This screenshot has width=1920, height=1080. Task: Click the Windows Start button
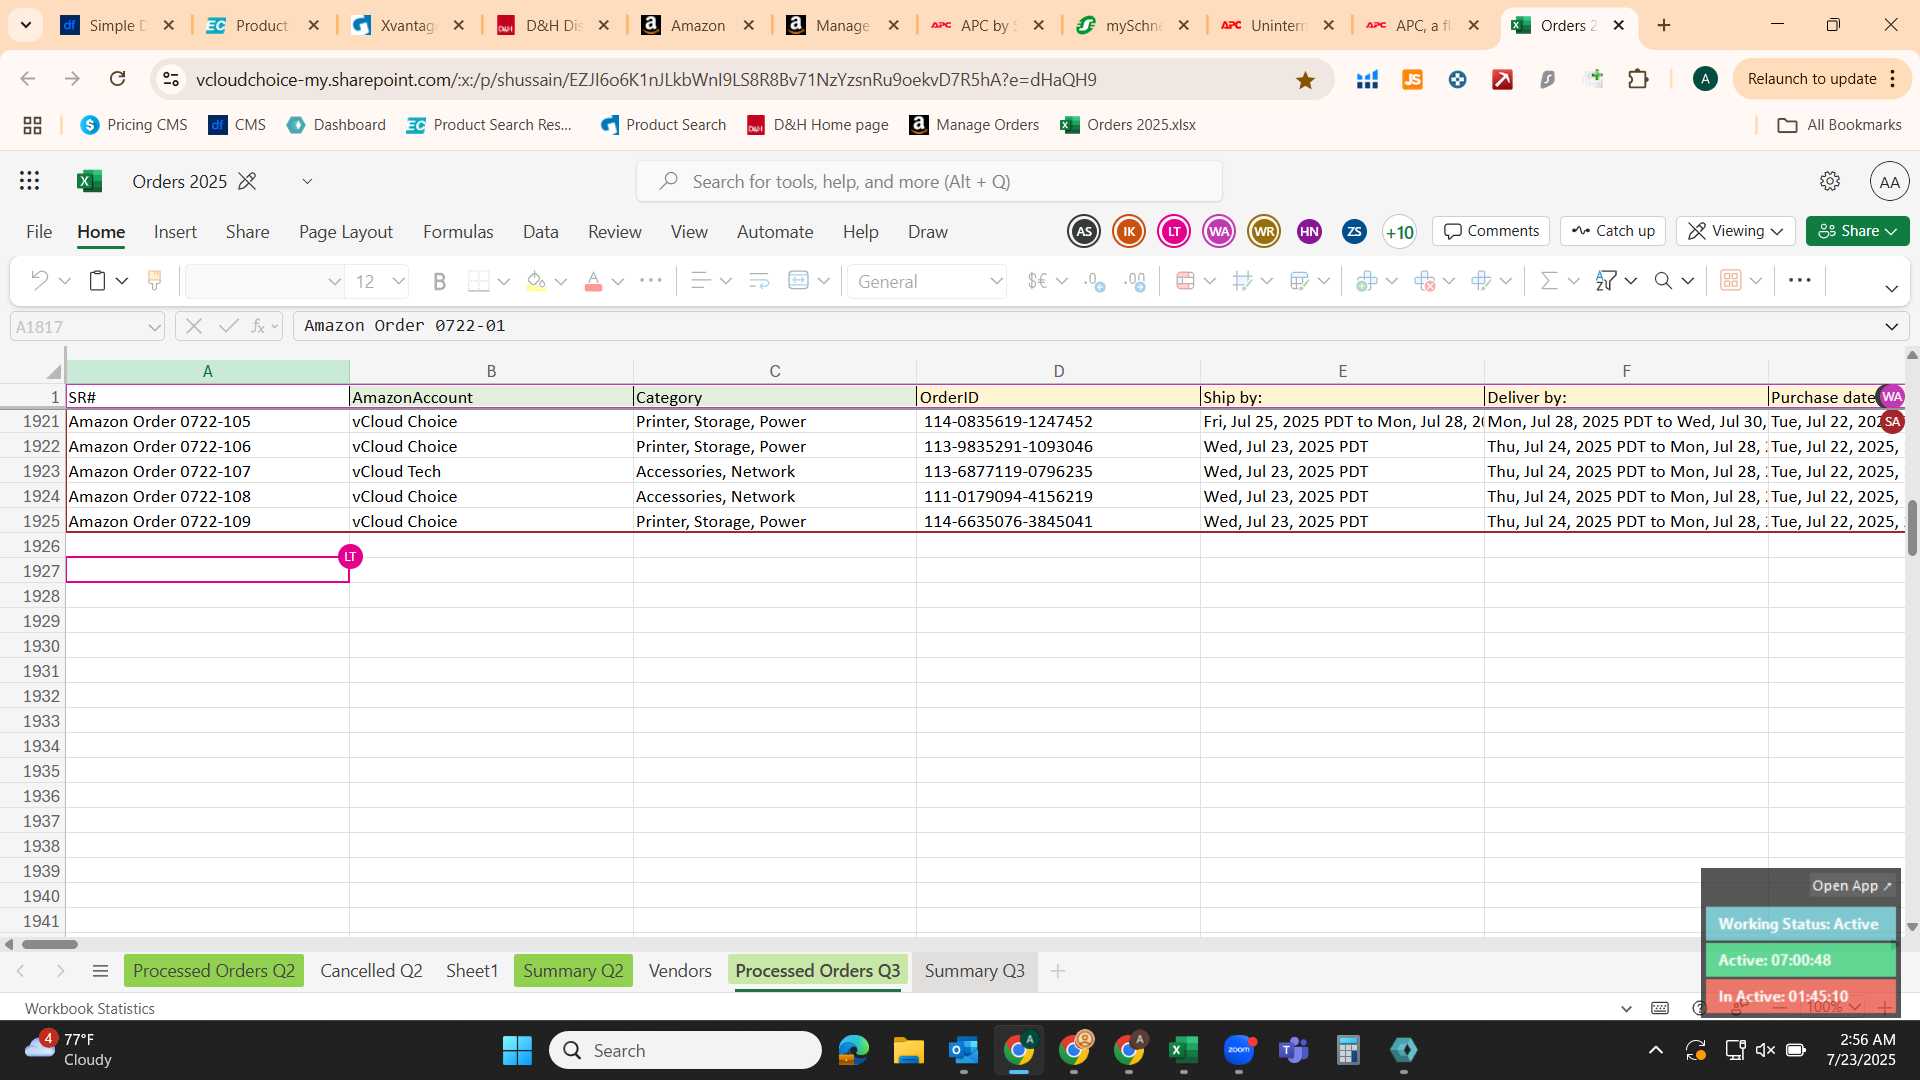[x=517, y=1050]
